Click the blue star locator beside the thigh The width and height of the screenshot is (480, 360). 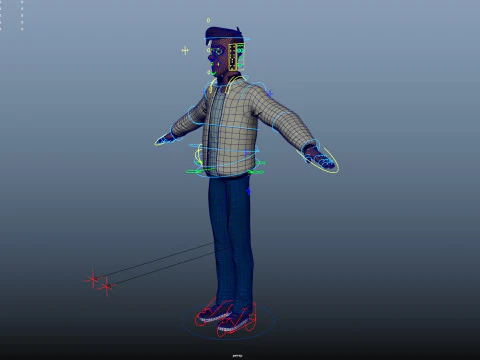coord(248,191)
